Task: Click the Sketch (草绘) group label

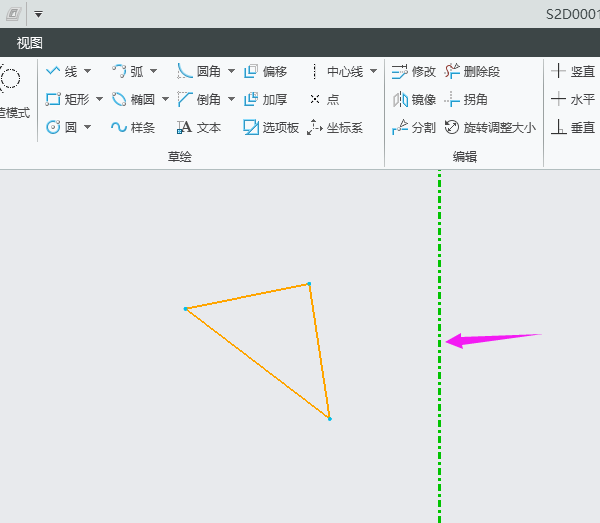Action: [179, 156]
